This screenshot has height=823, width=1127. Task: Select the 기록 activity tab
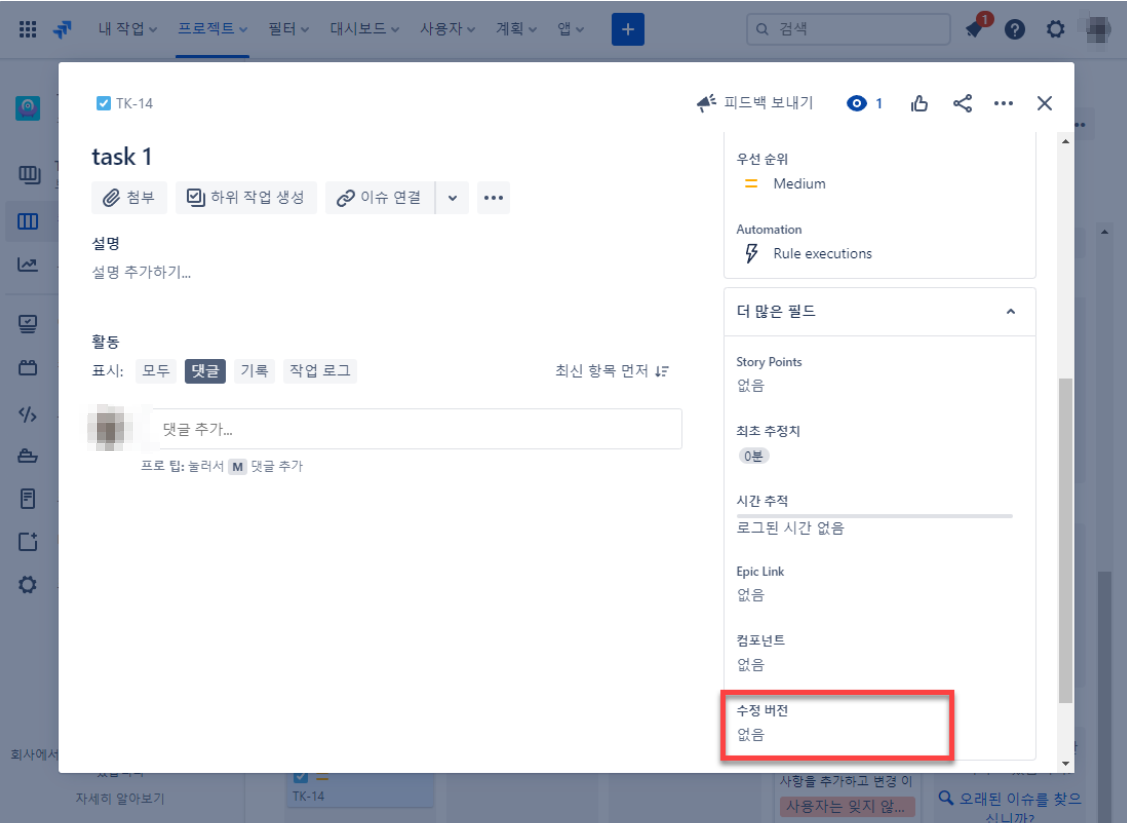(x=254, y=371)
